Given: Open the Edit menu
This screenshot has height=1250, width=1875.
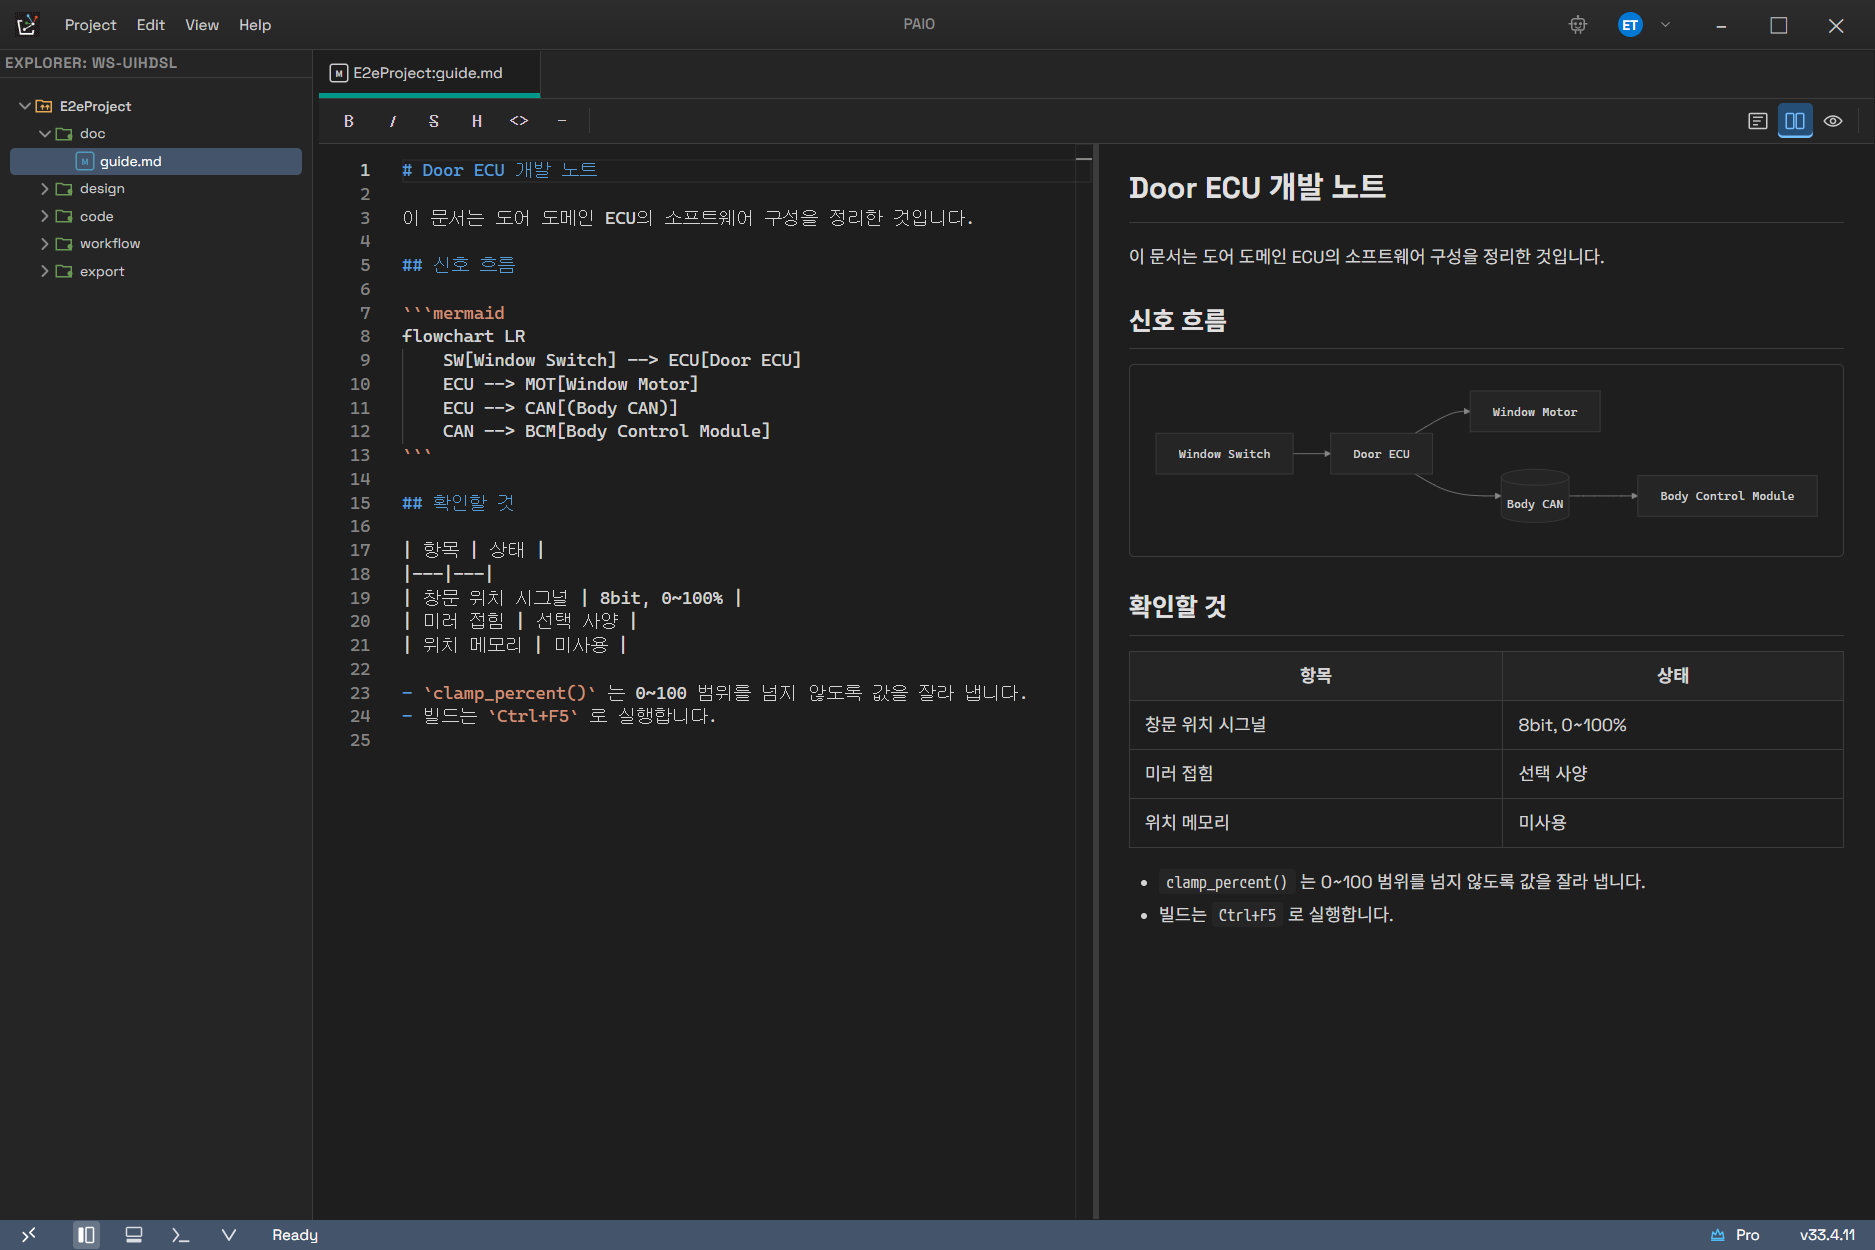Looking at the screenshot, I should [x=150, y=25].
